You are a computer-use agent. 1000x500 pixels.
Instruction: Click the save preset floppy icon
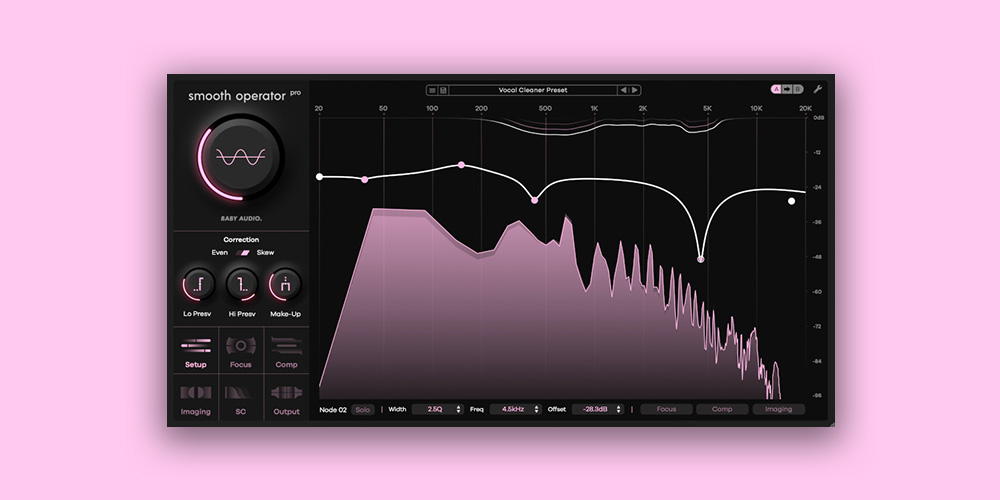pyautogui.click(x=443, y=91)
